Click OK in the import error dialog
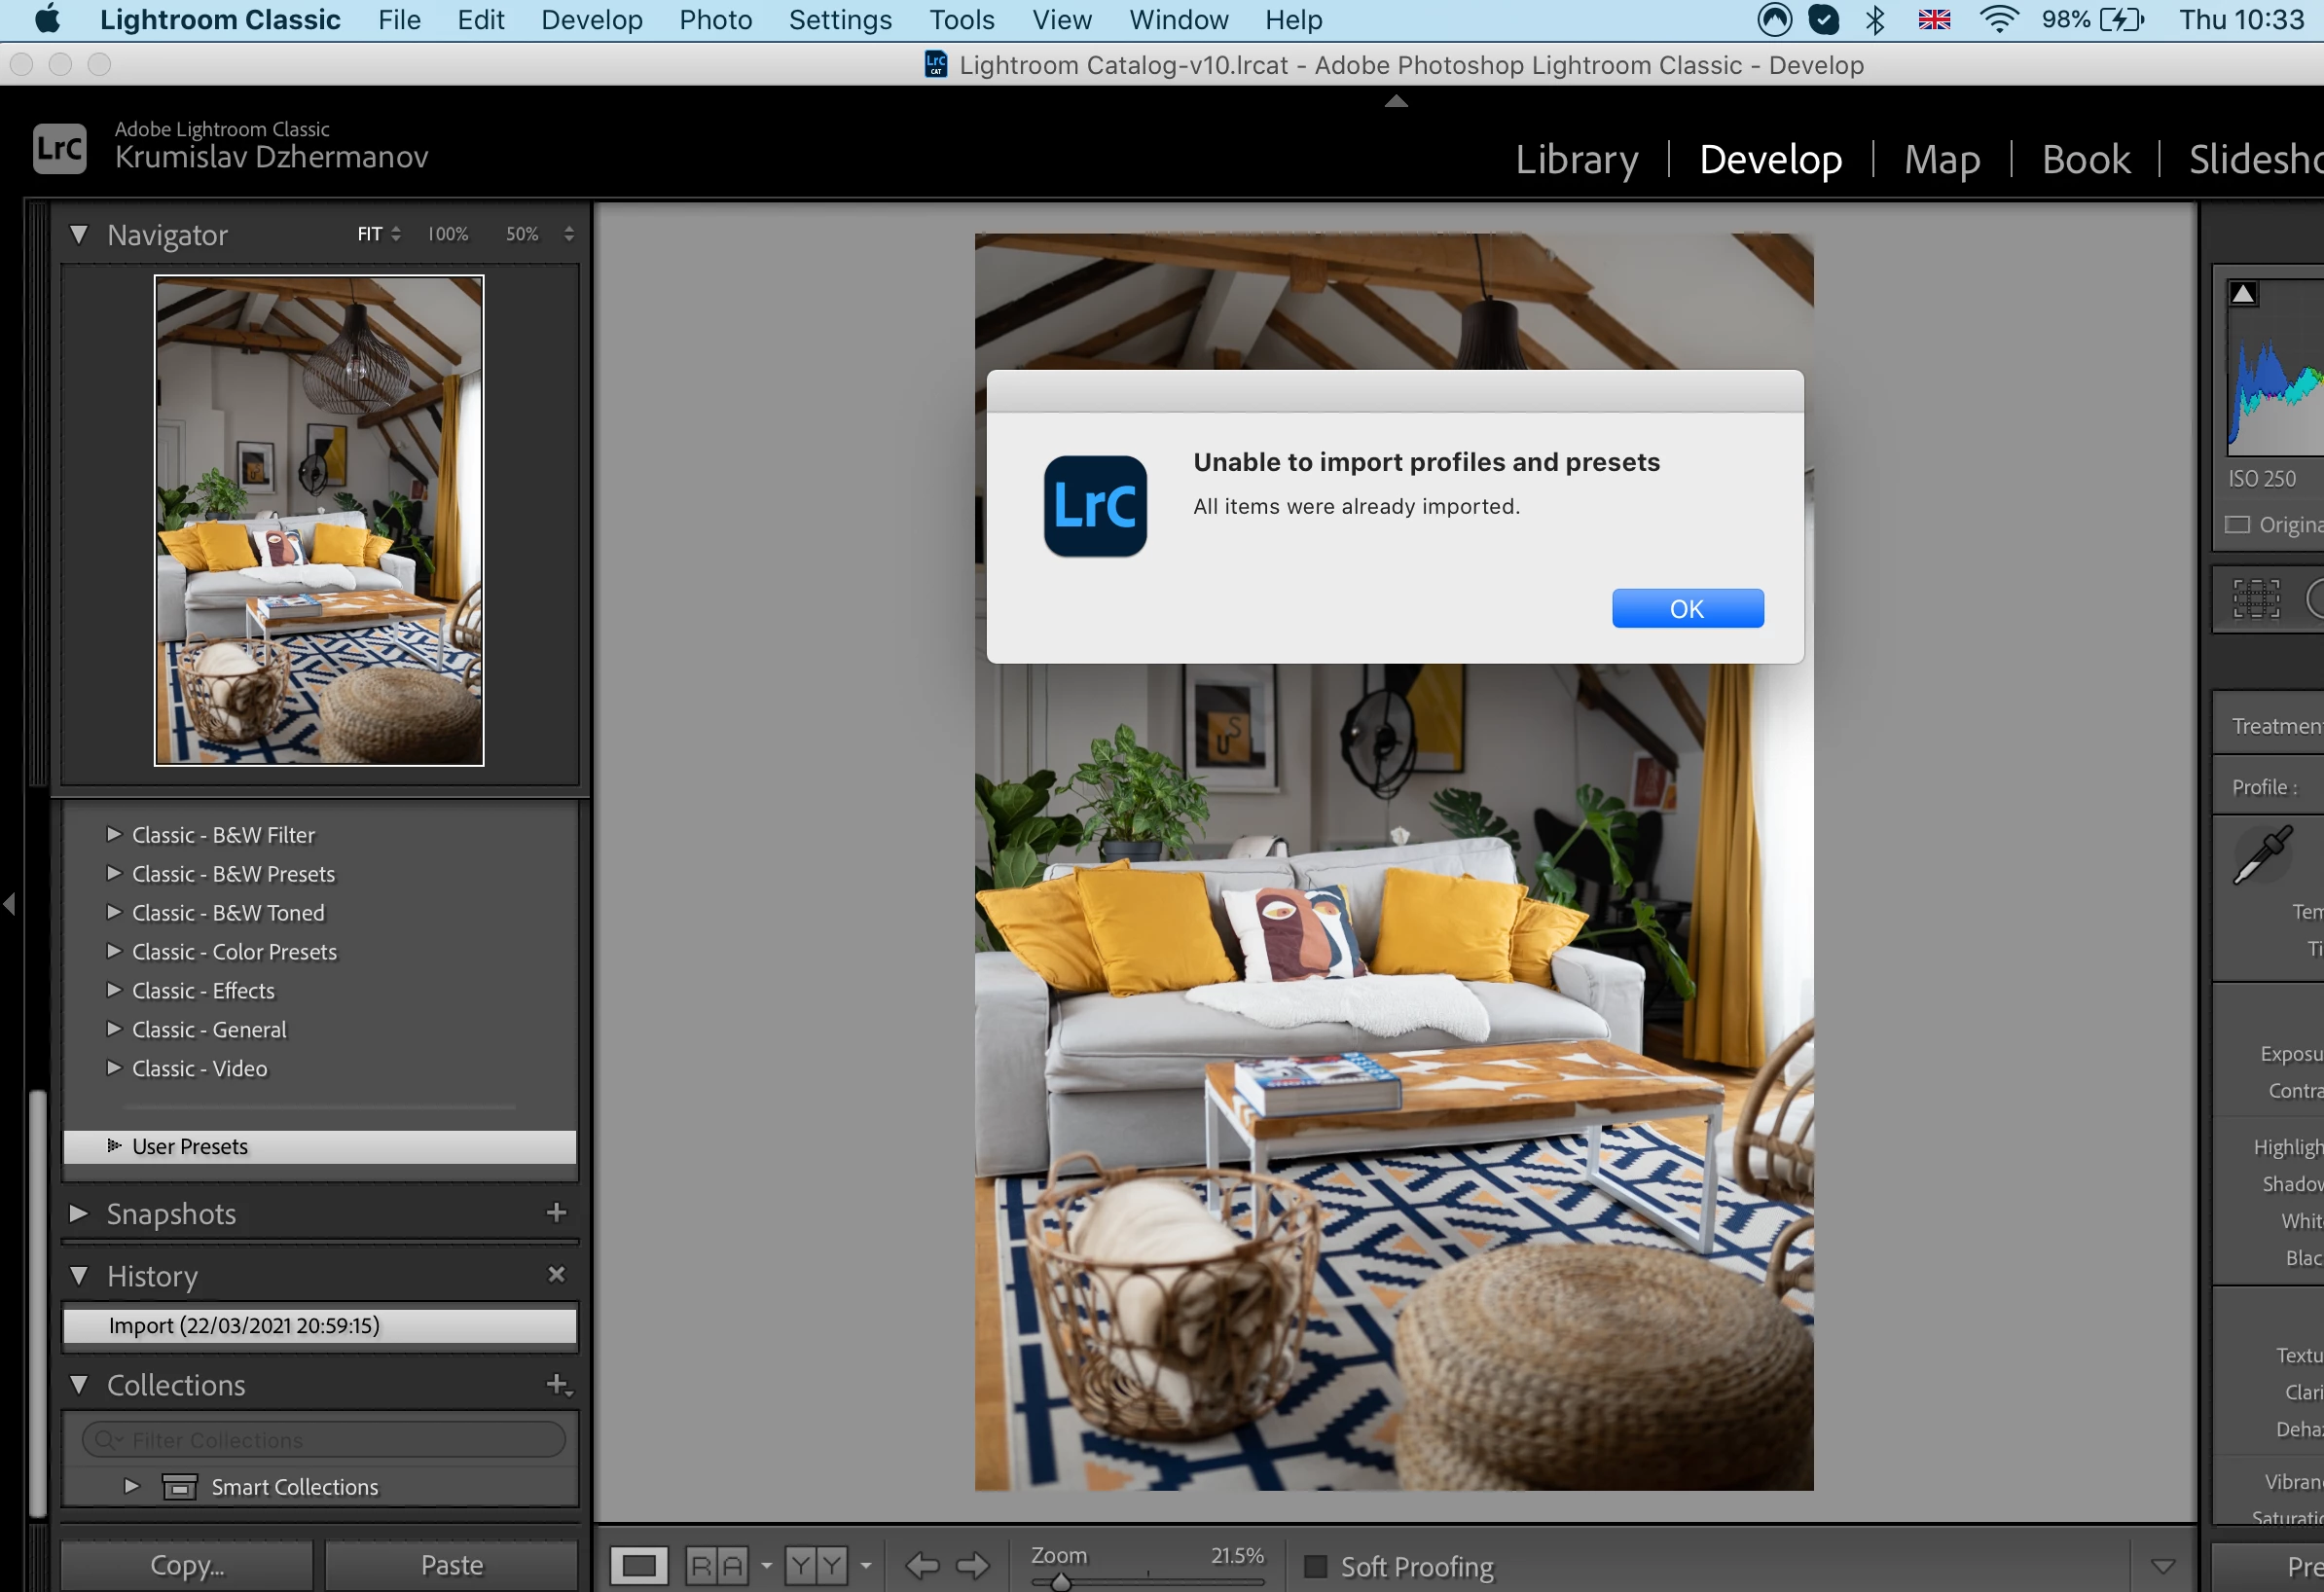Image resolution: width=2324 pixels, height=1592 pixels. (1686, 608)
